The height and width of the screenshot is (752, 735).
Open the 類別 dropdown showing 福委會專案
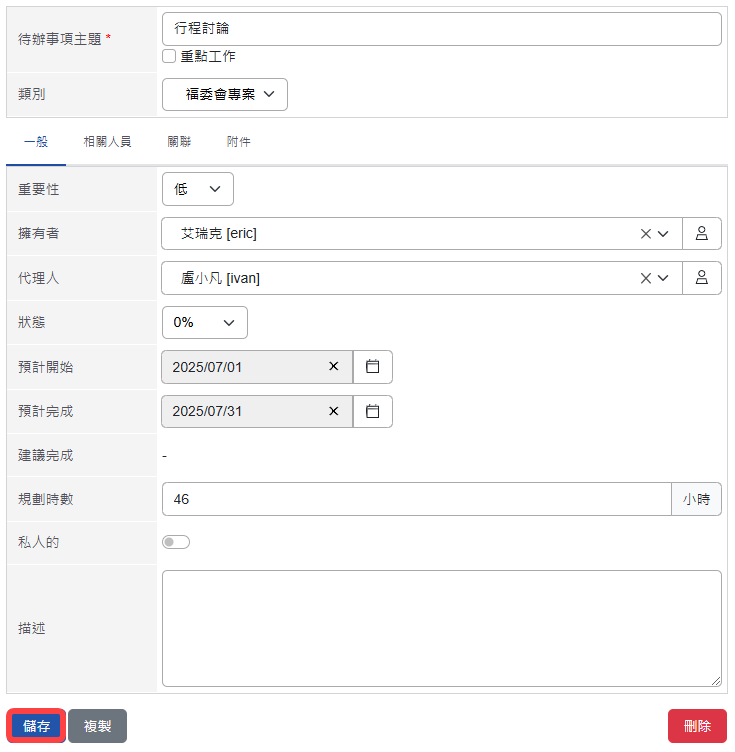point(225,94)
